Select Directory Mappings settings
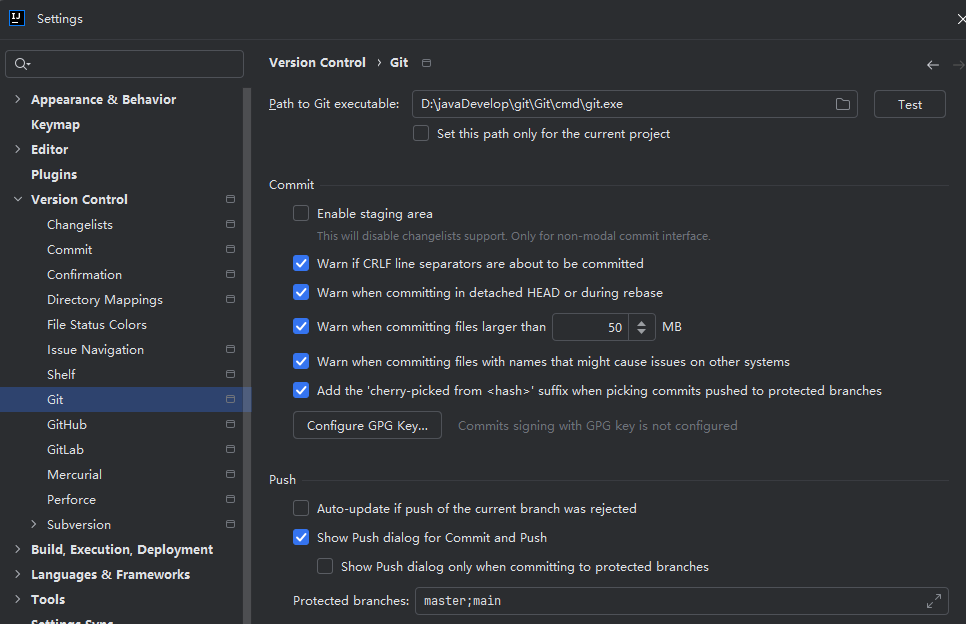This screenshot has width=966, height=624. (x=105, y=299)
